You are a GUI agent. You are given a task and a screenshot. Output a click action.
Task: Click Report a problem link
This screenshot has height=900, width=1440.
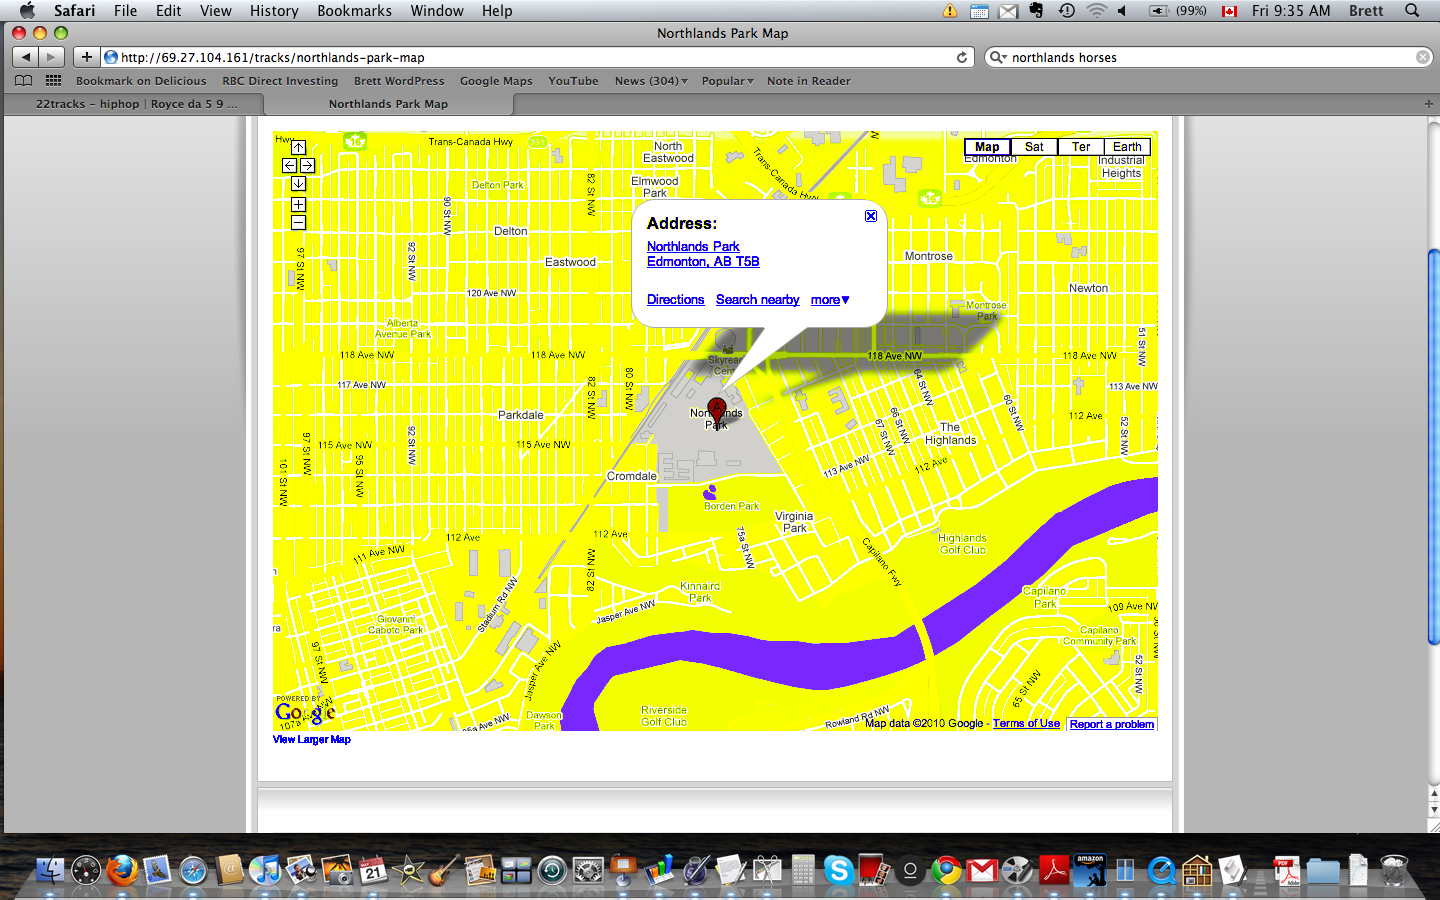pyautogui.click(x=1112, y=724)
